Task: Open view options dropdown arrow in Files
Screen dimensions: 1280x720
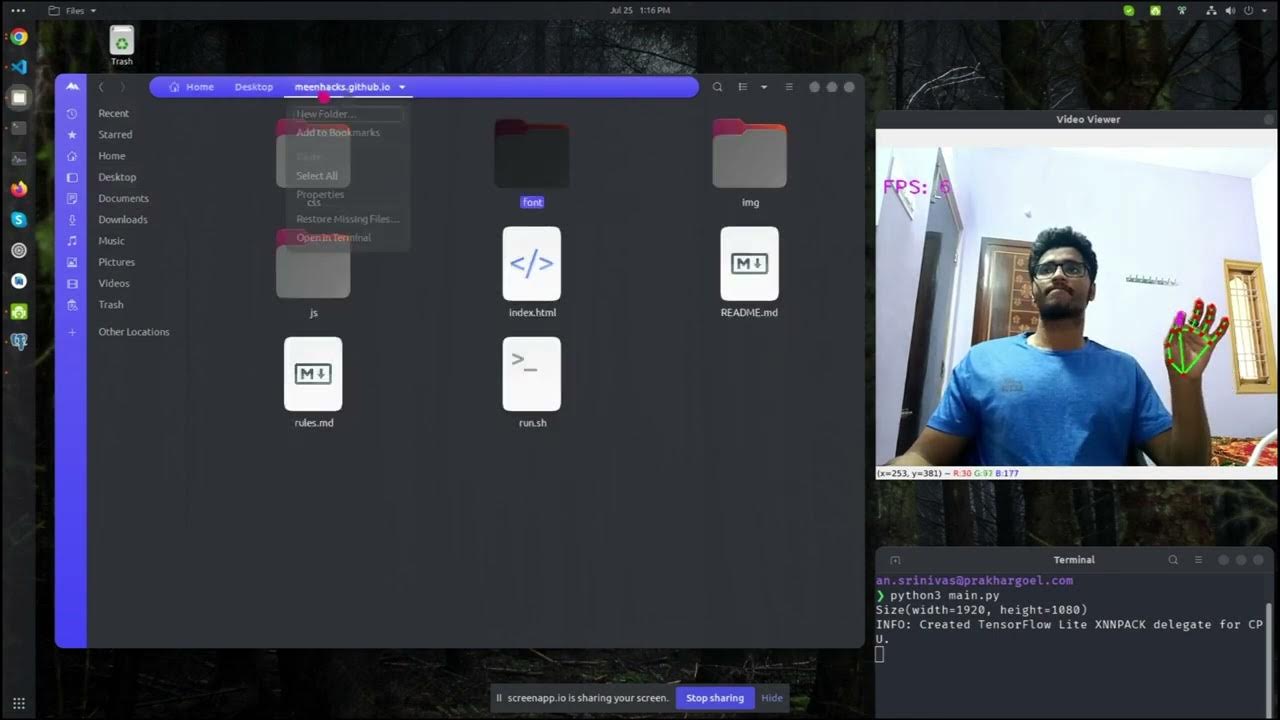Action: click(764, 87)
